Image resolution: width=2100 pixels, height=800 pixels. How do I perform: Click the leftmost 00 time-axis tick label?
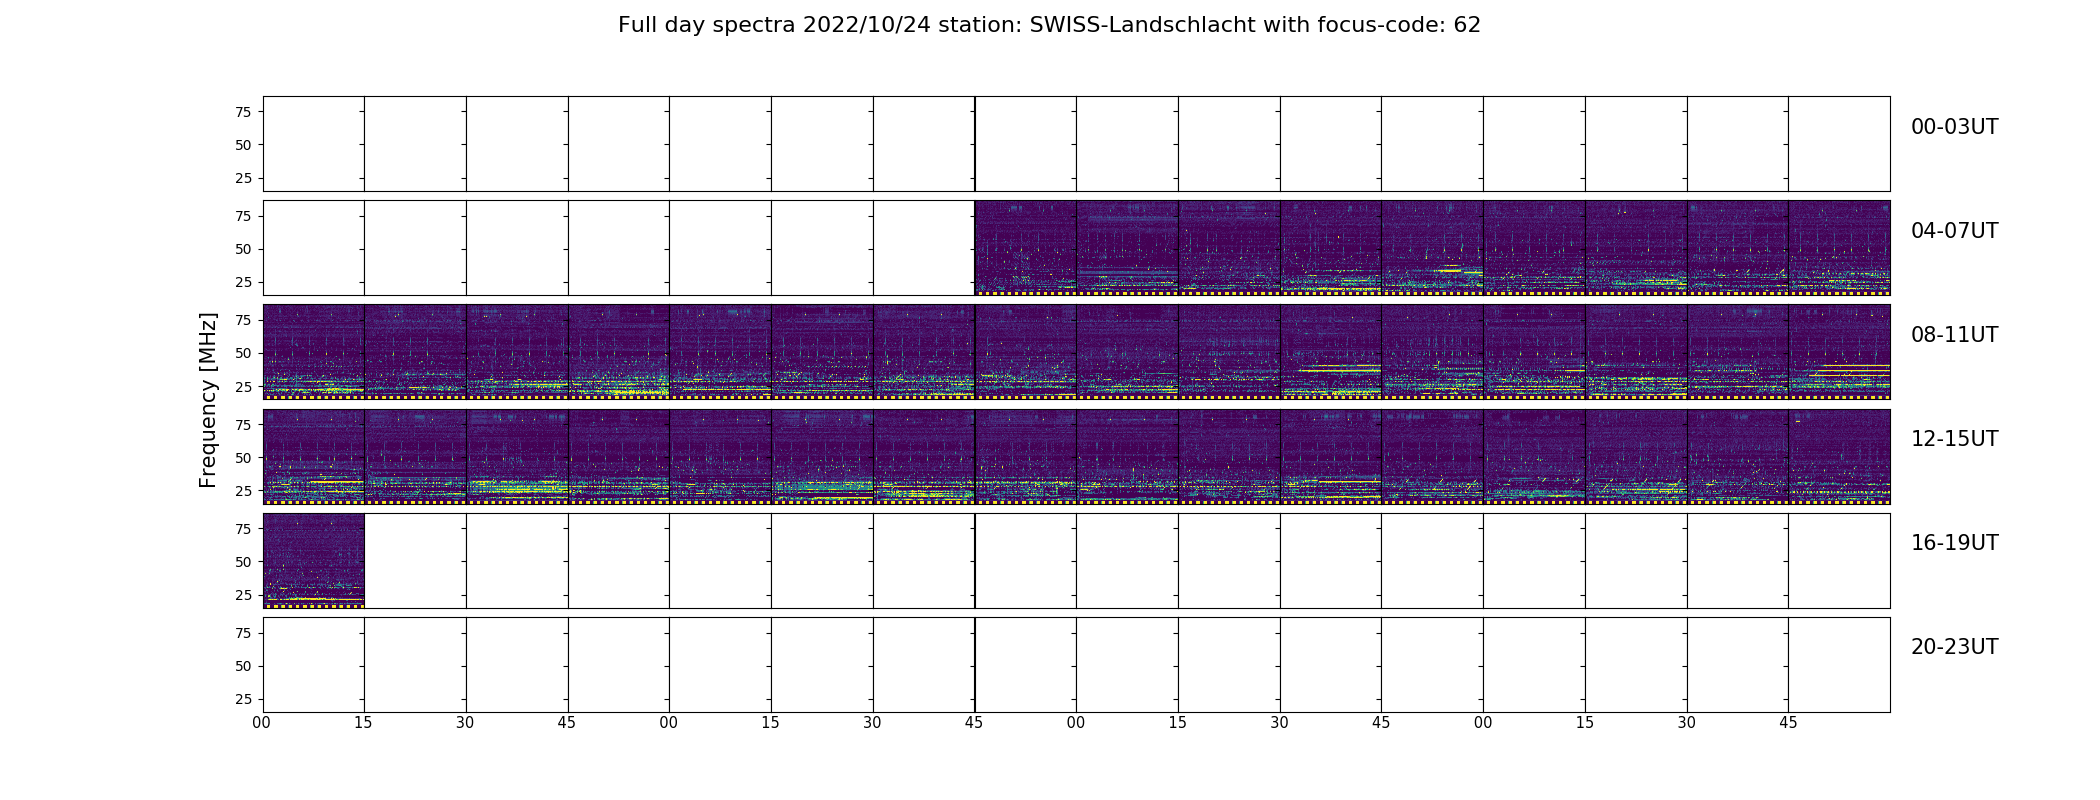[262, 723]
